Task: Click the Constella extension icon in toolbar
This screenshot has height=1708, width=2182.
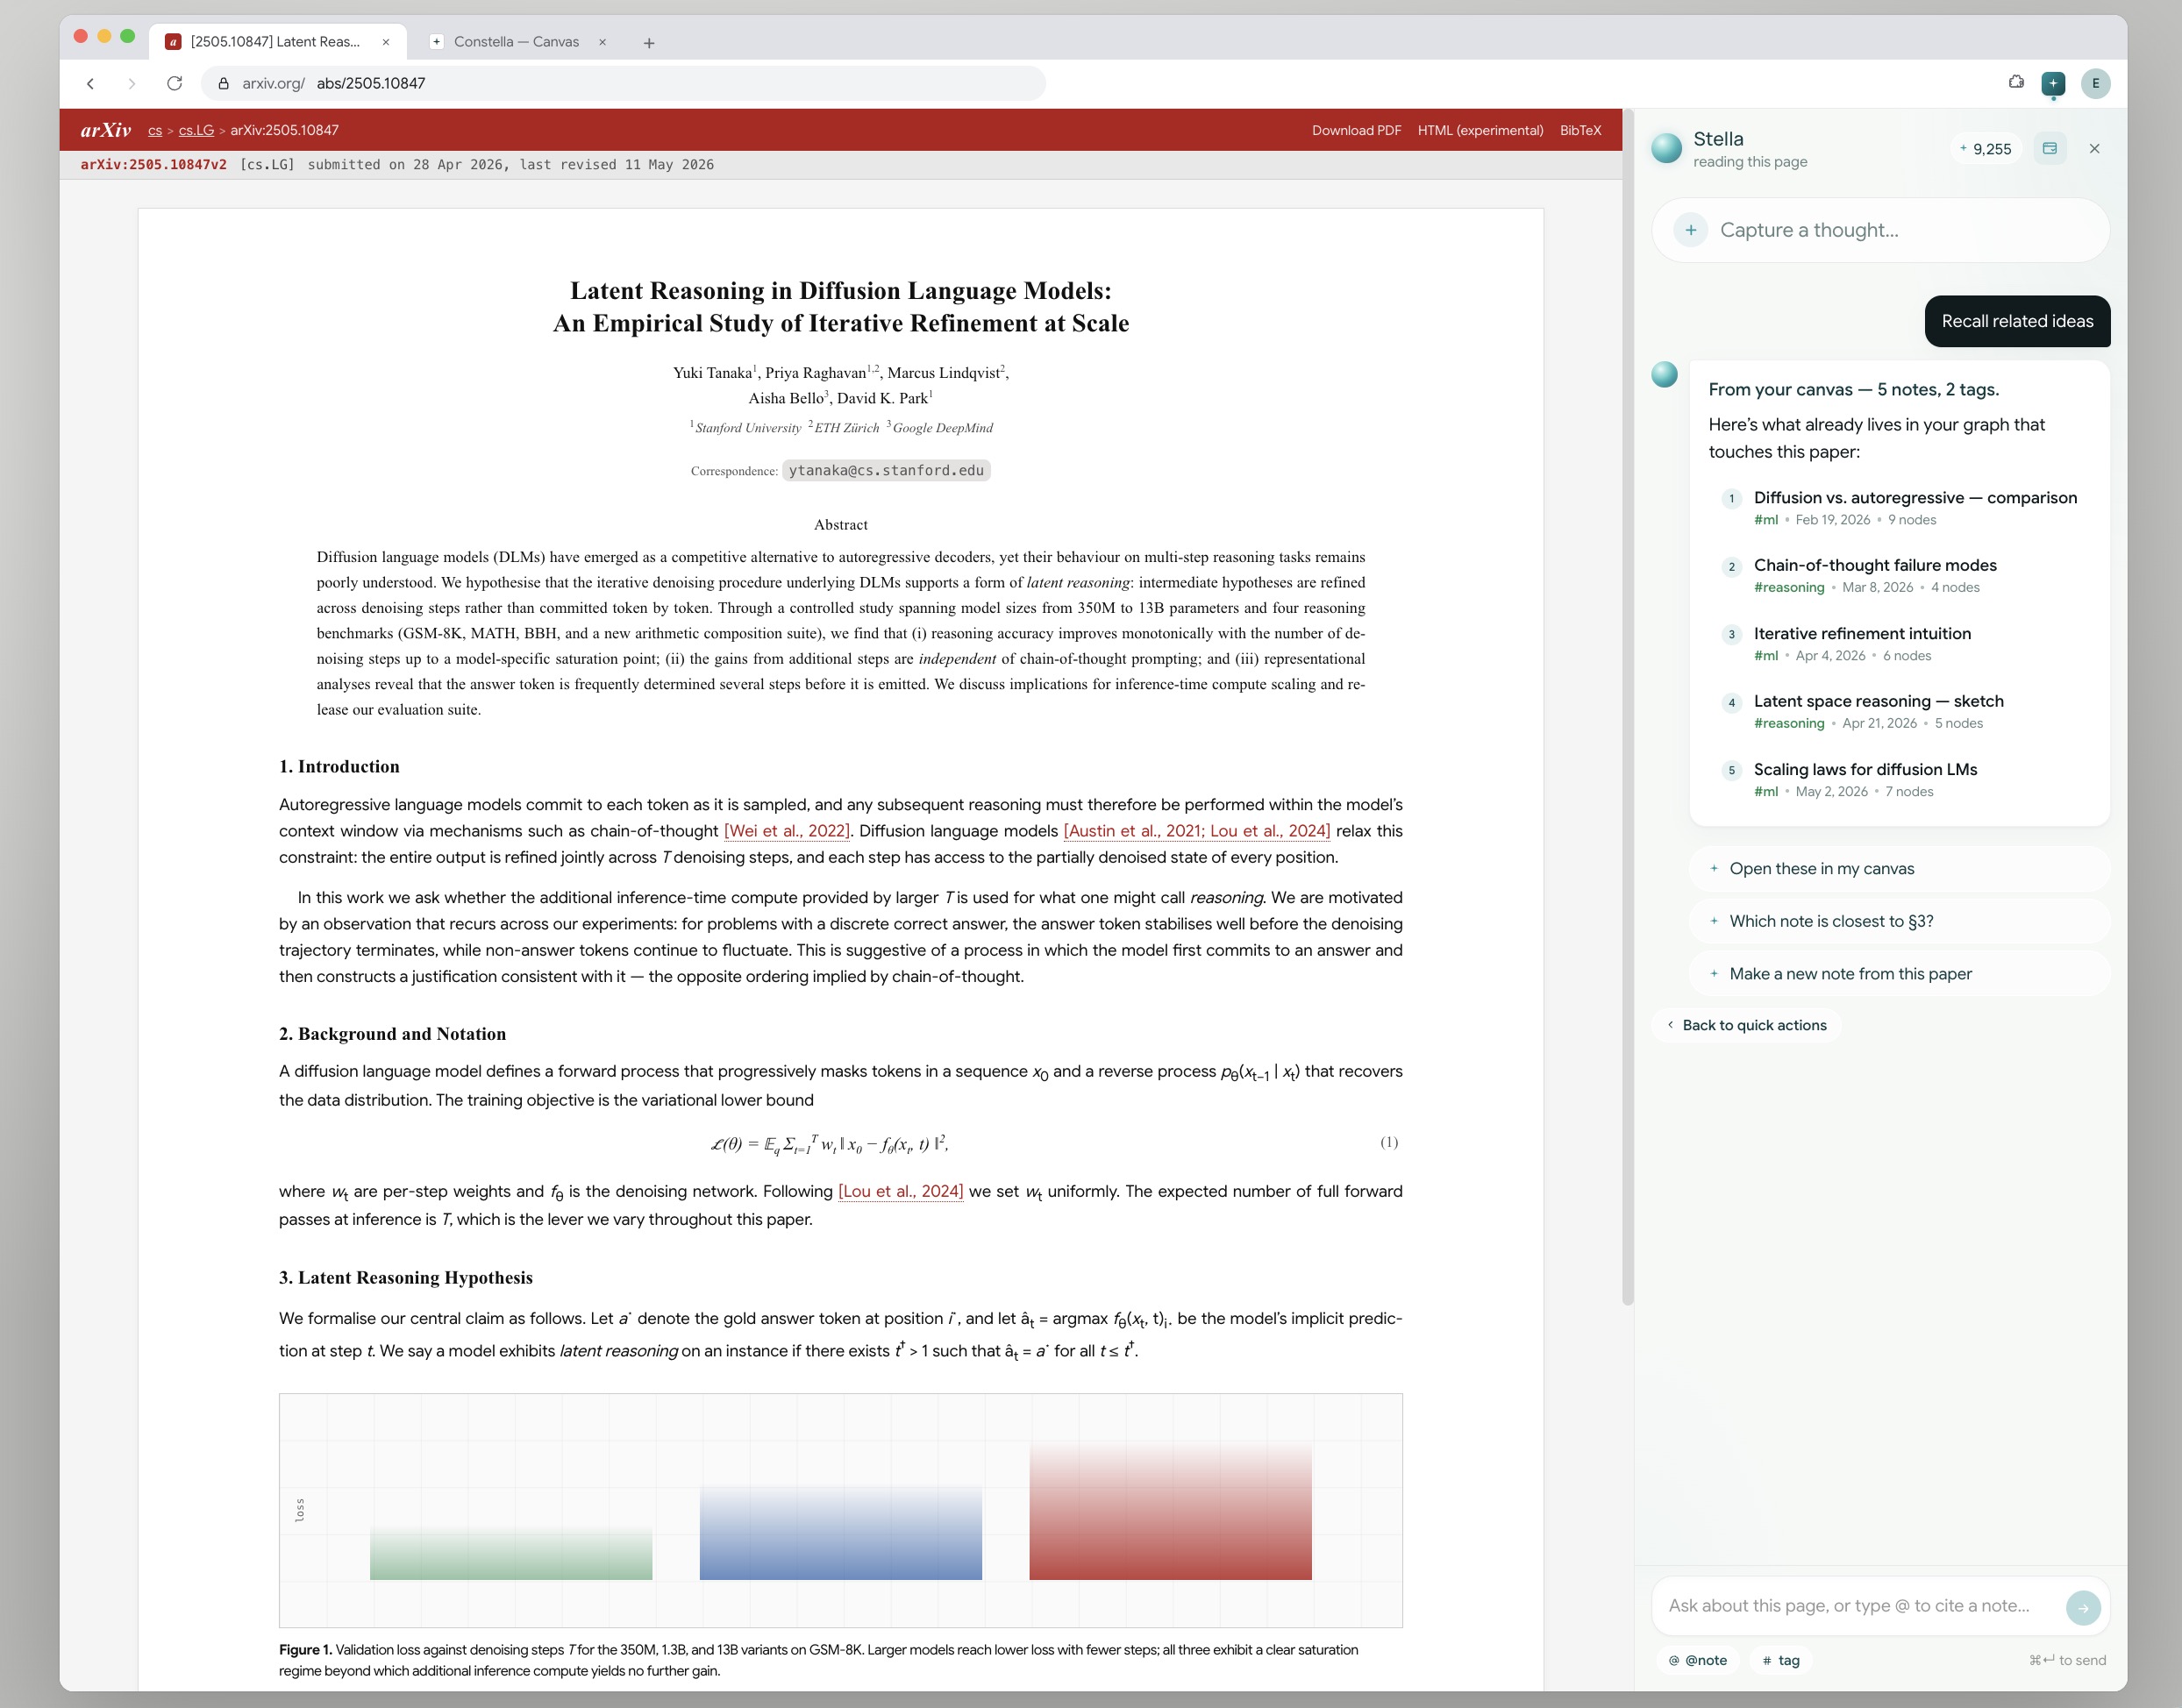Action: (x=2053, y=84)
